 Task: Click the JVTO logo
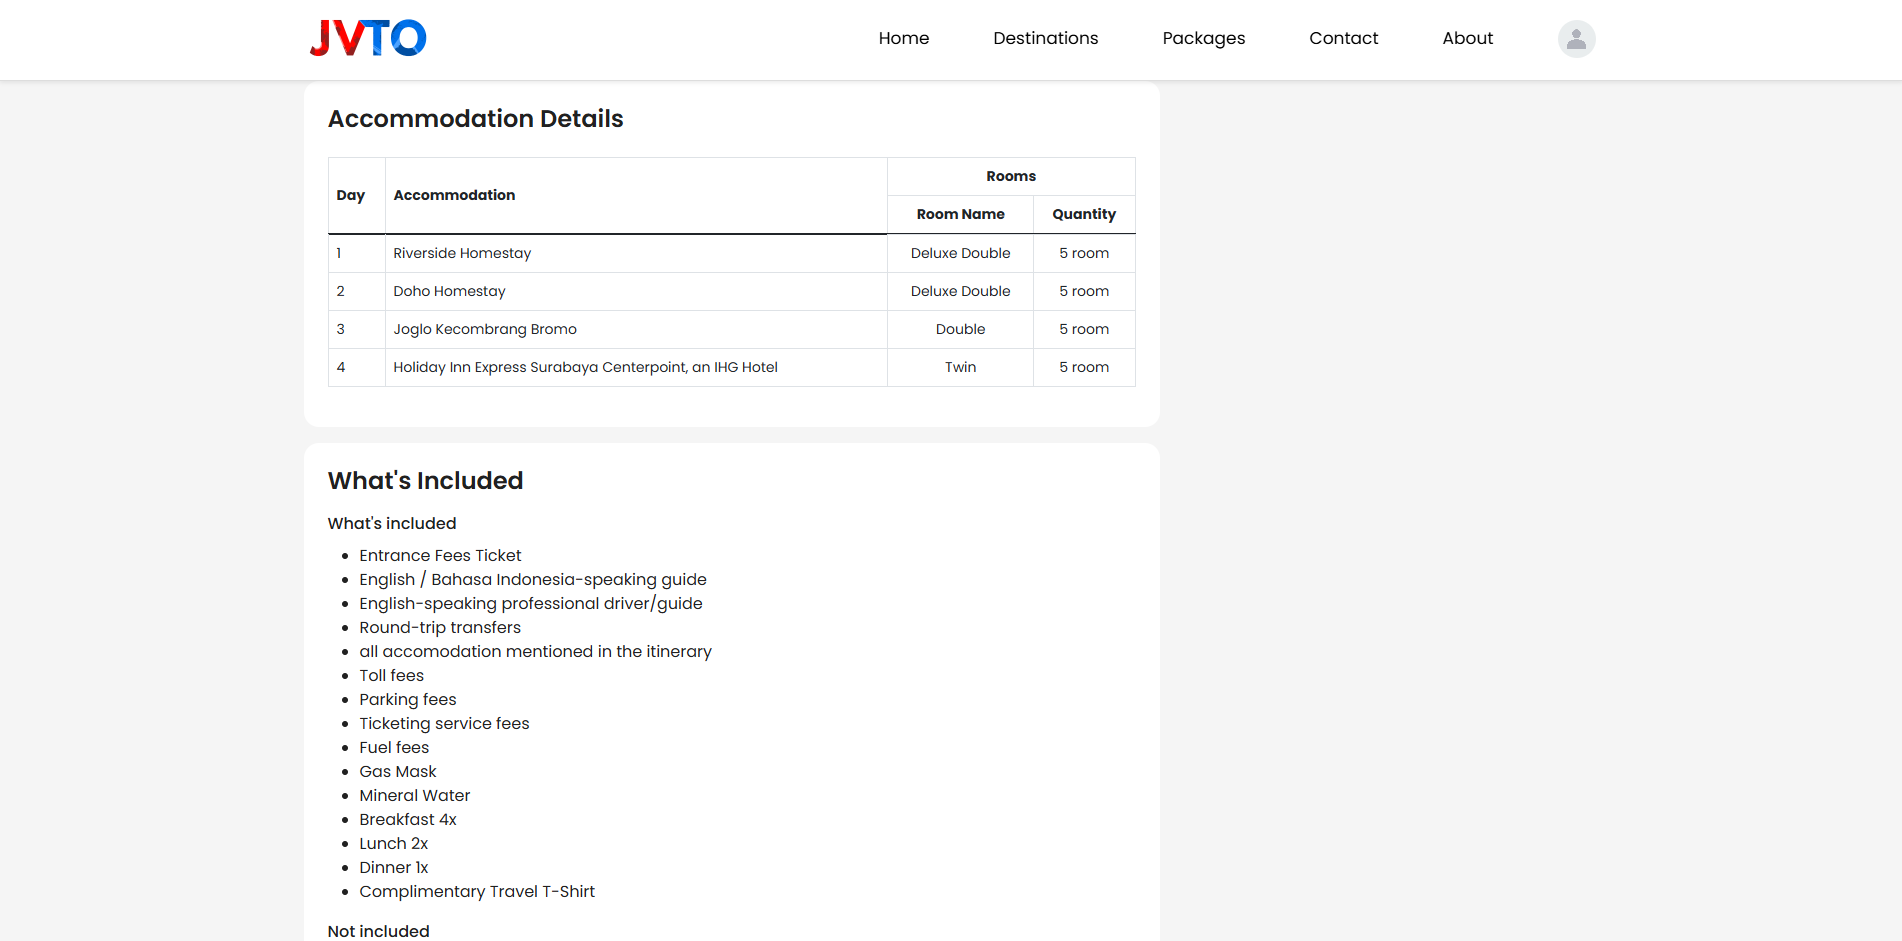coord(367,37)
